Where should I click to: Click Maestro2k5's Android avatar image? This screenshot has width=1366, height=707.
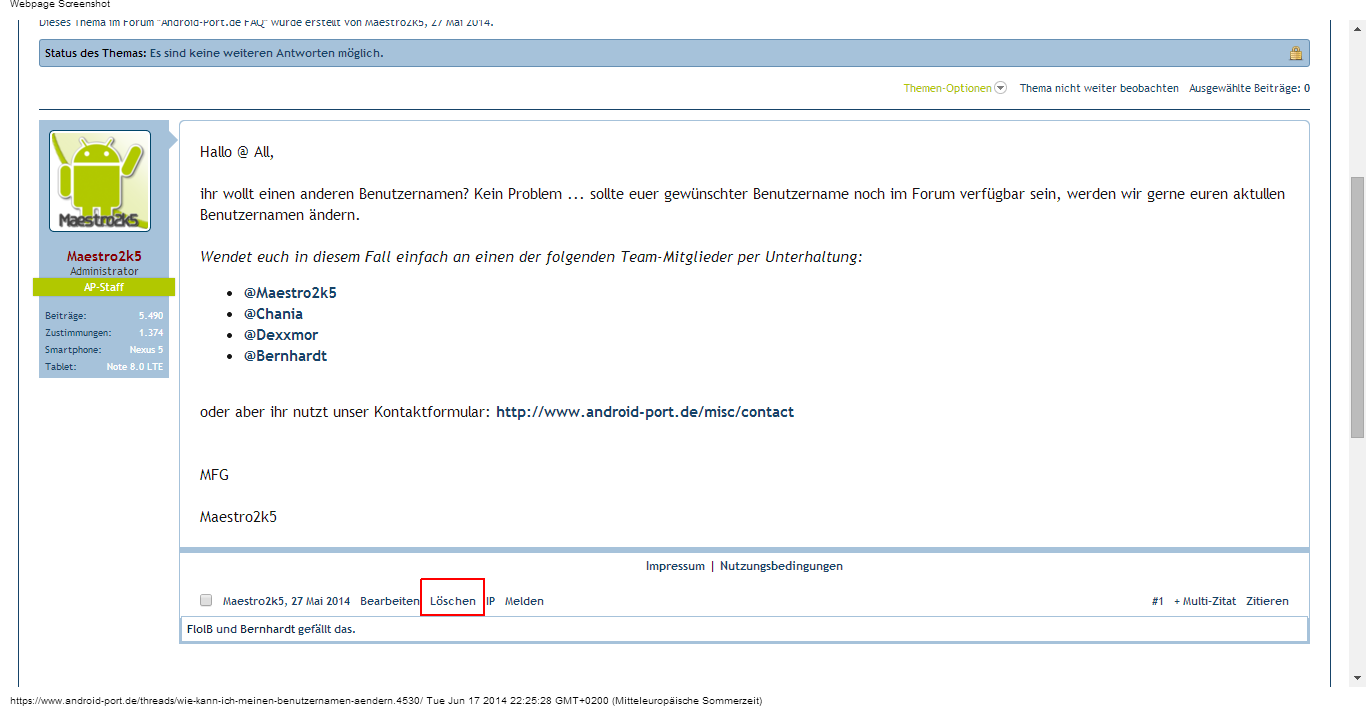[x=100, y=181]
